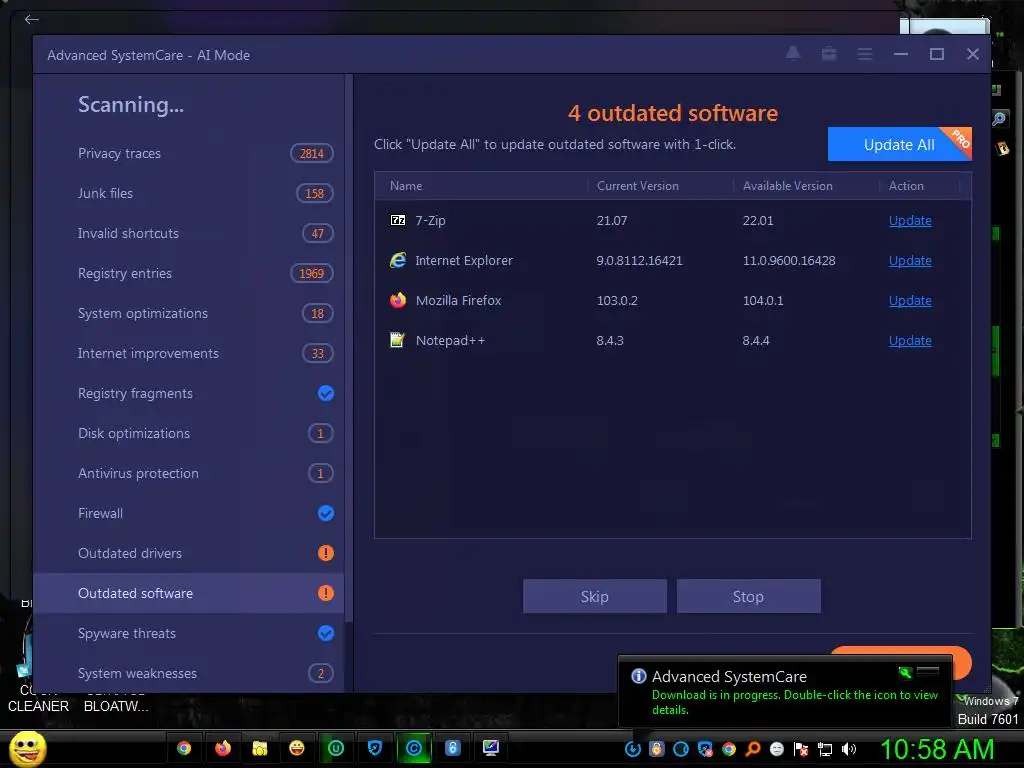This screenshot has width=1024, height=768.
Task: Click the Internet Explorer icon in list
Action: [398, 260]
